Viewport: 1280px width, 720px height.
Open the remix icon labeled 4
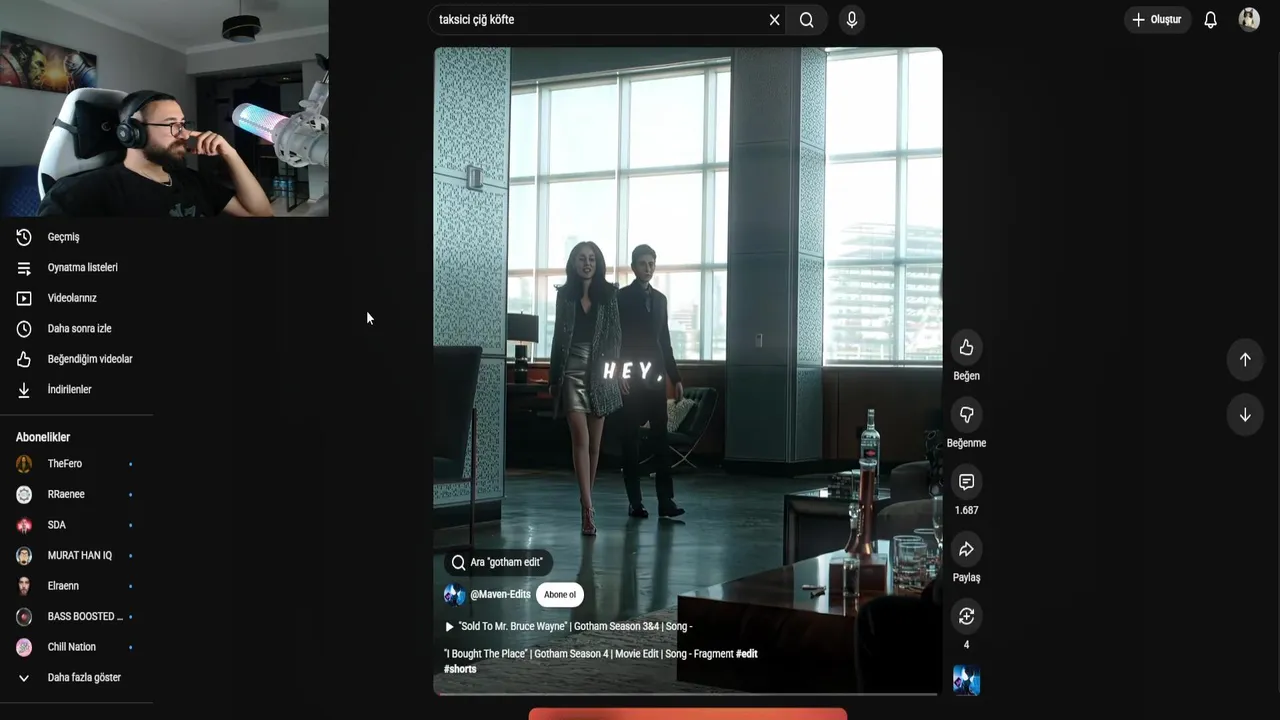point(966,617)
